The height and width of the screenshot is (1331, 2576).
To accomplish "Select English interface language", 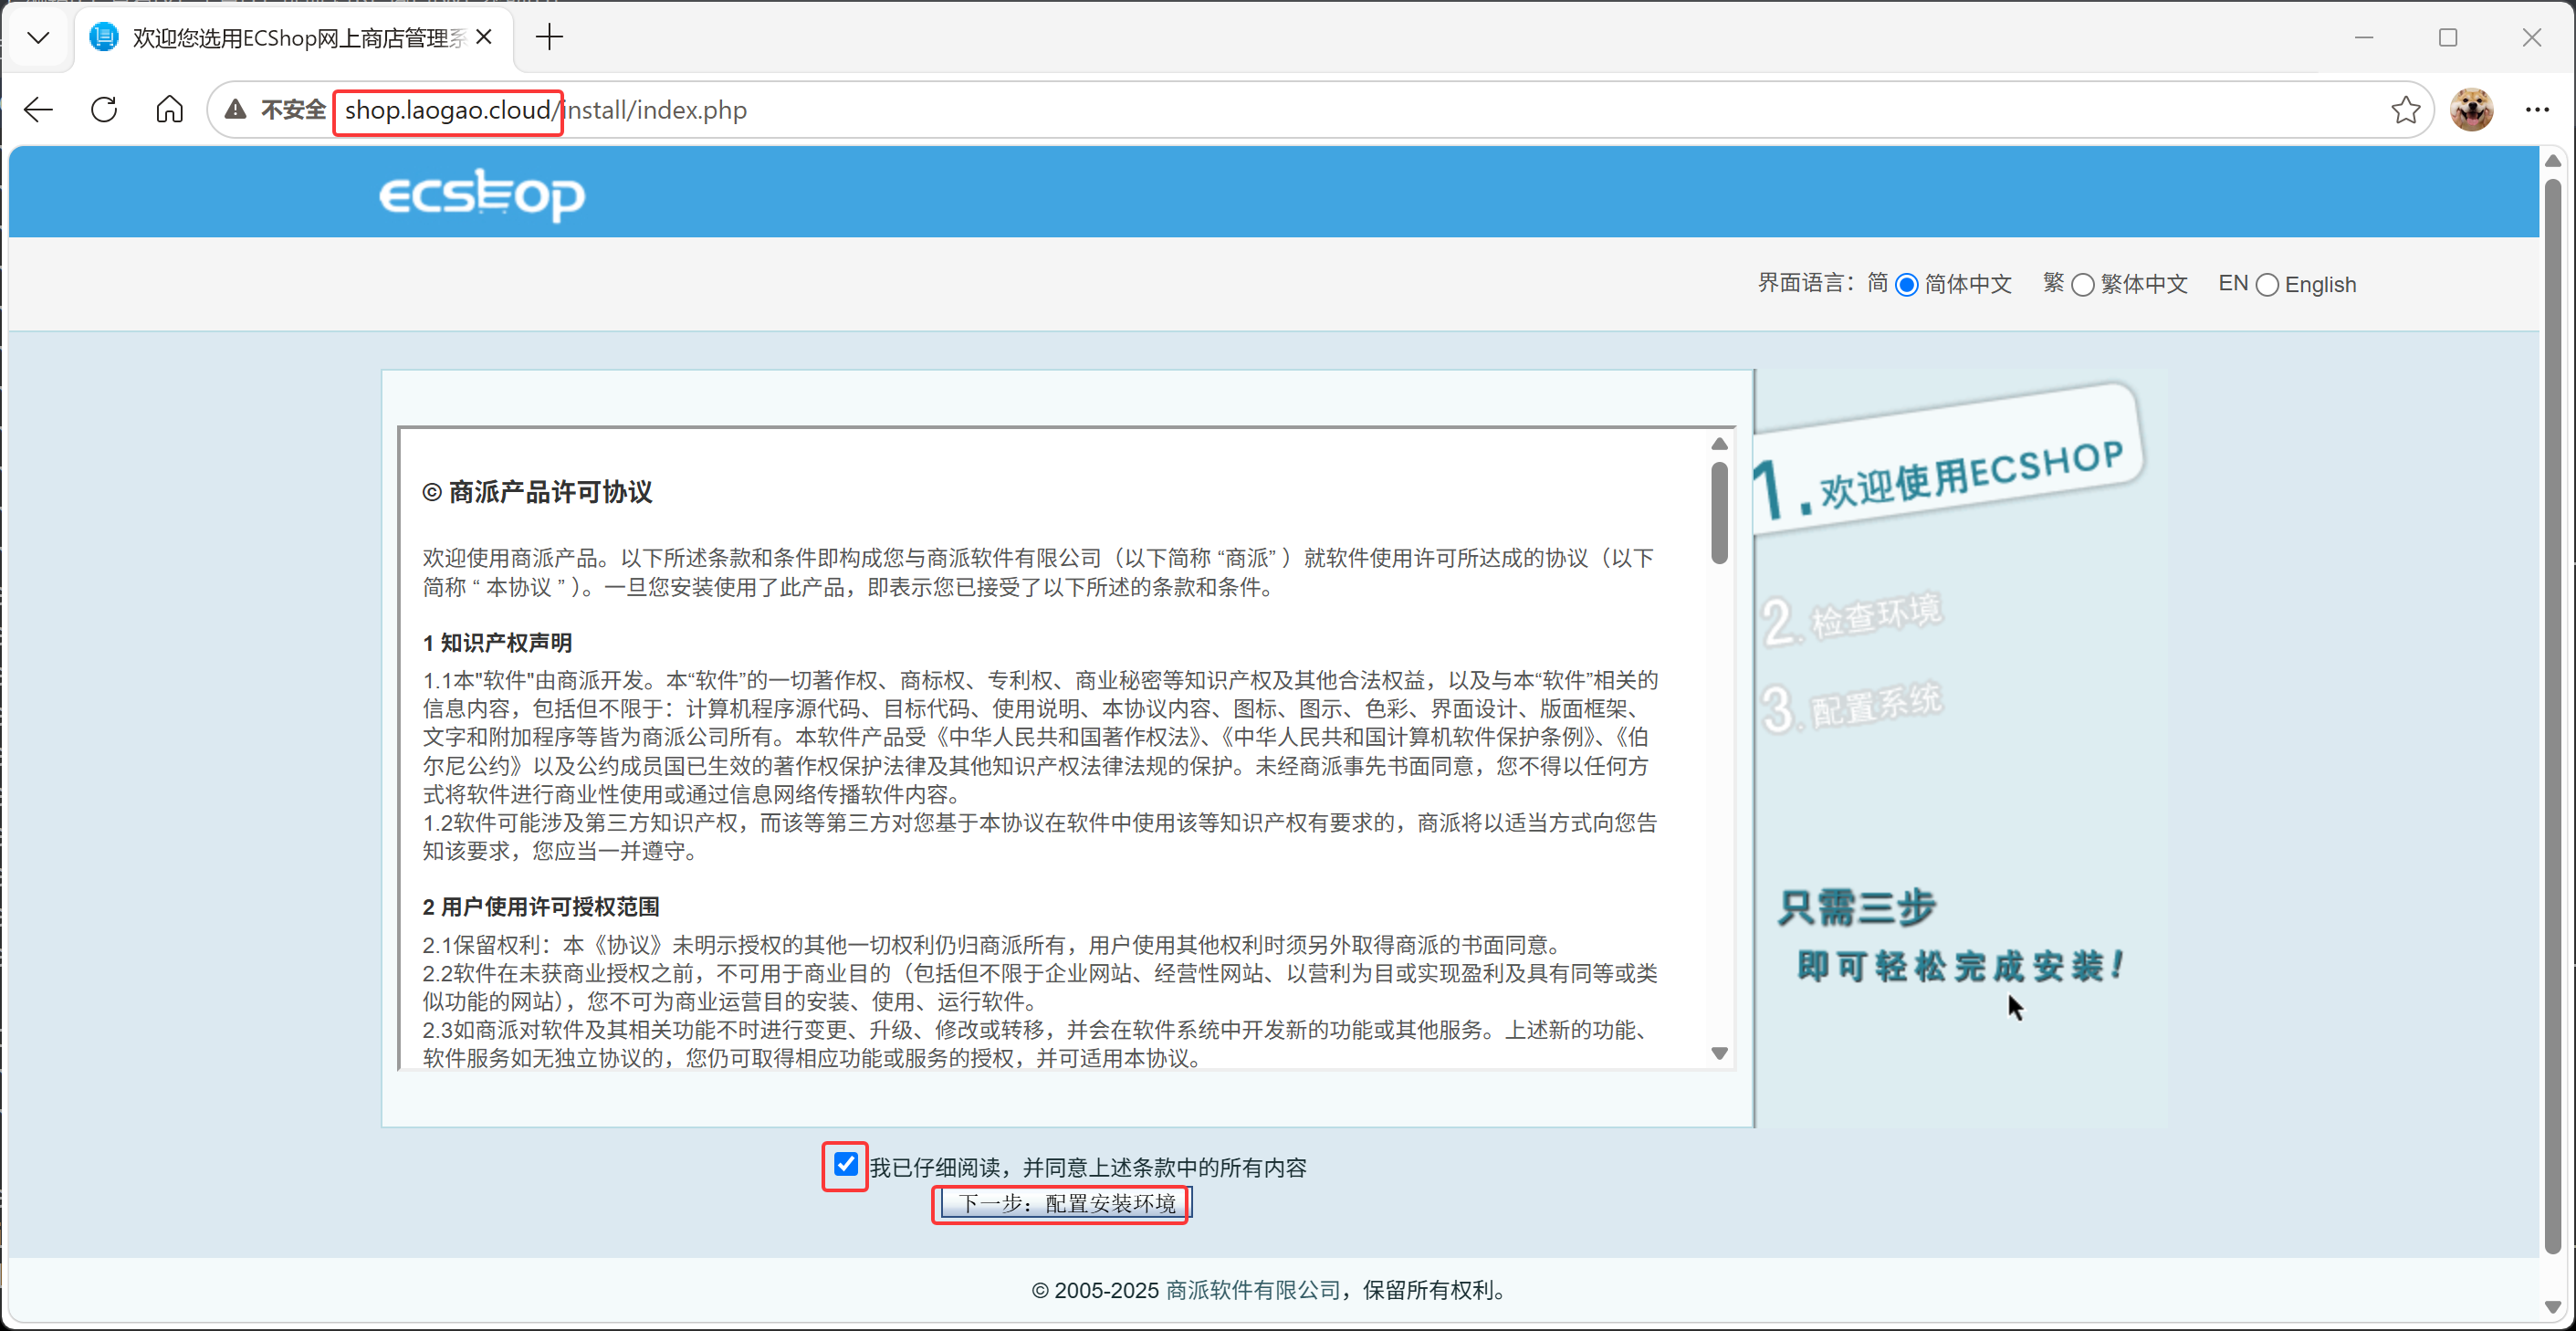I will [x=2268, y=285].
